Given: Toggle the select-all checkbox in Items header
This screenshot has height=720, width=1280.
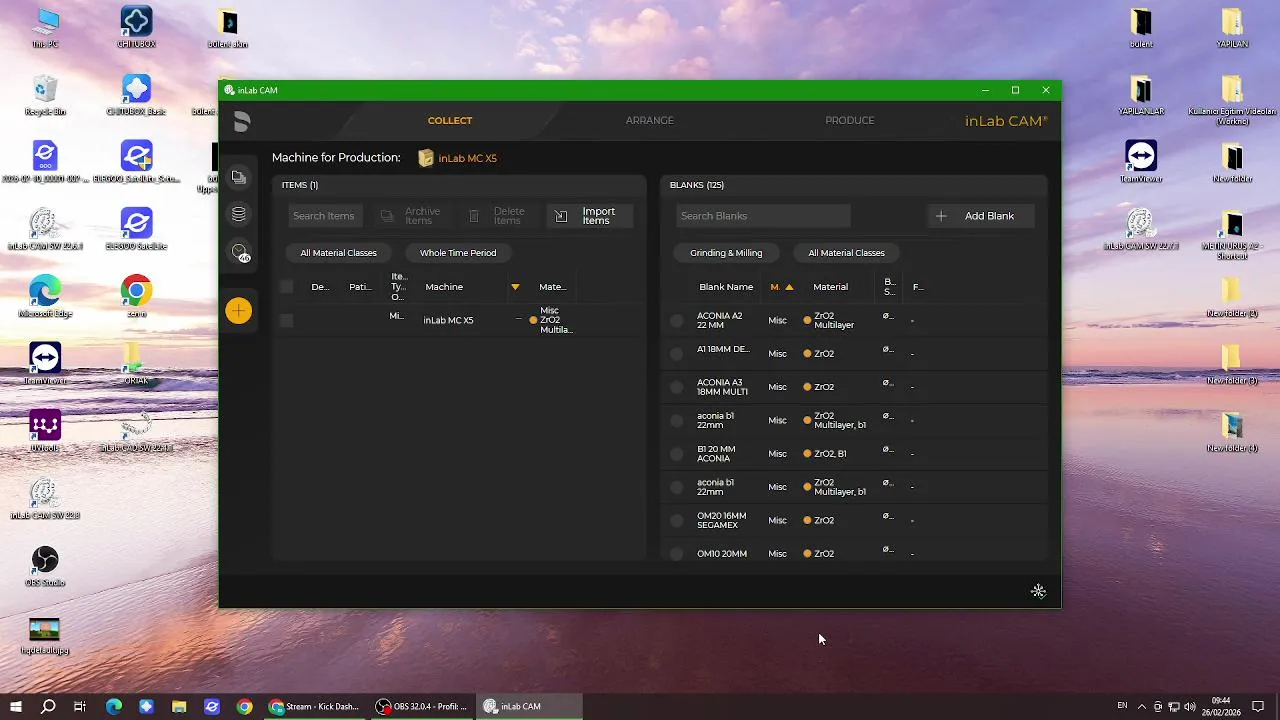Looking at the screenshot, I should 286,287.
